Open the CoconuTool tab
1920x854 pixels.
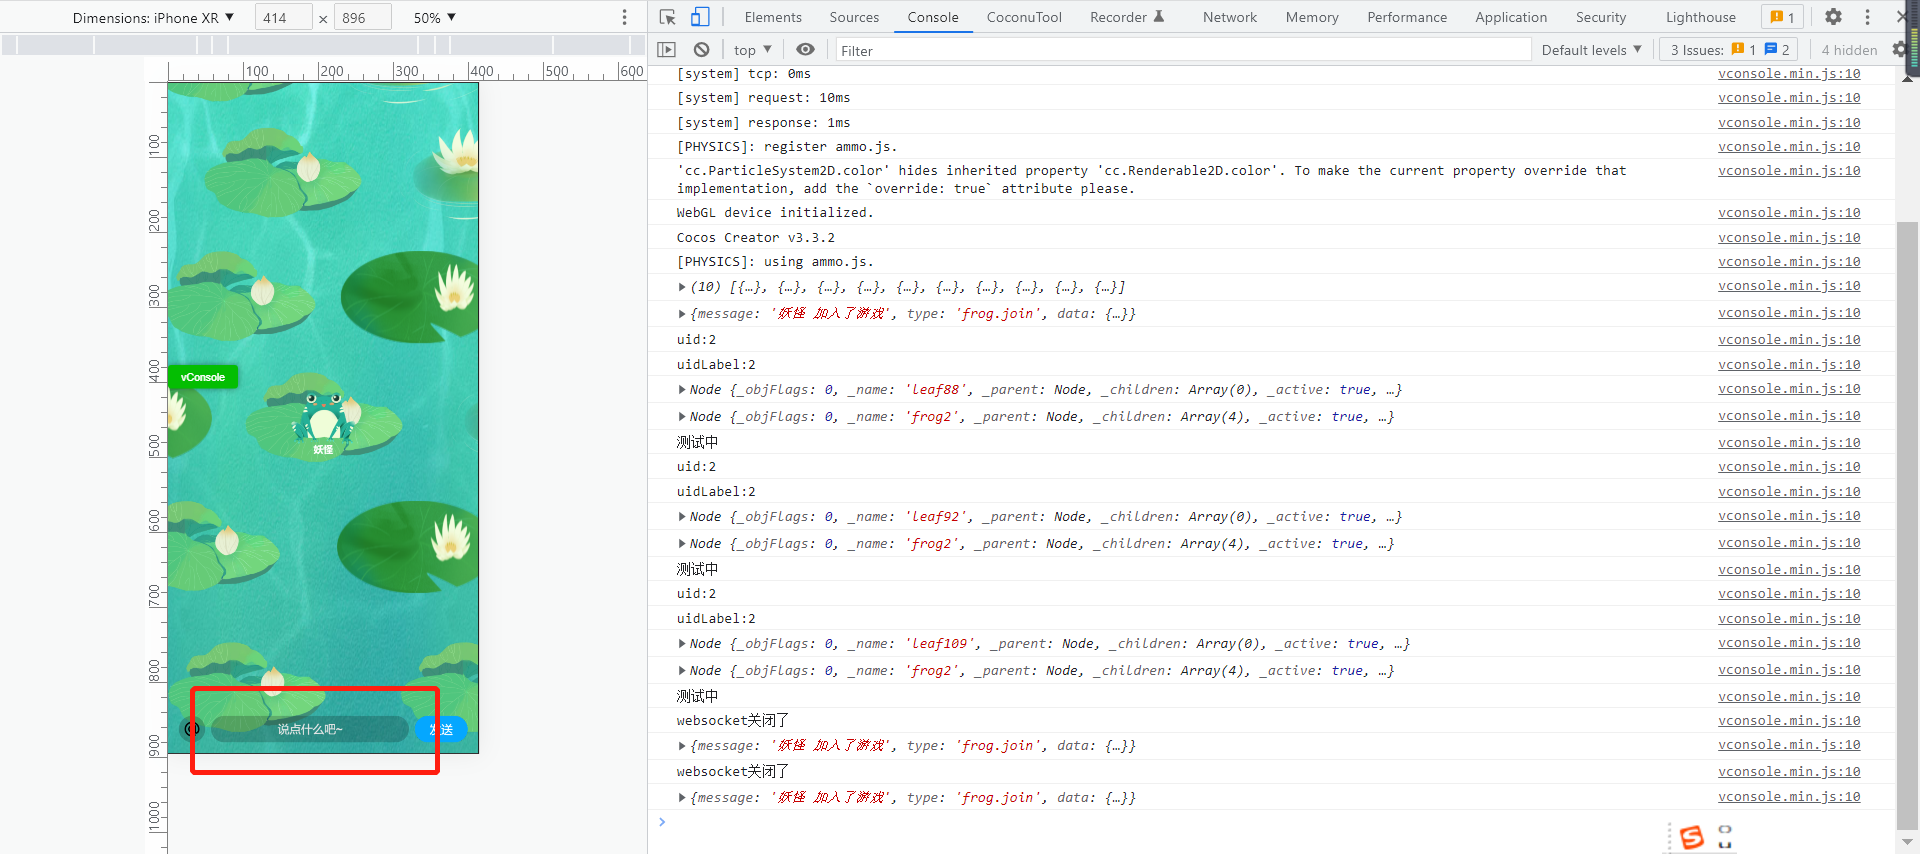[x=1024, y=17]
